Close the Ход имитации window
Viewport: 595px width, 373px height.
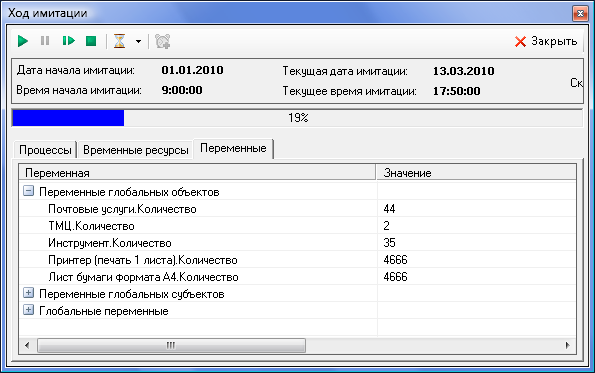pos(580,13)
